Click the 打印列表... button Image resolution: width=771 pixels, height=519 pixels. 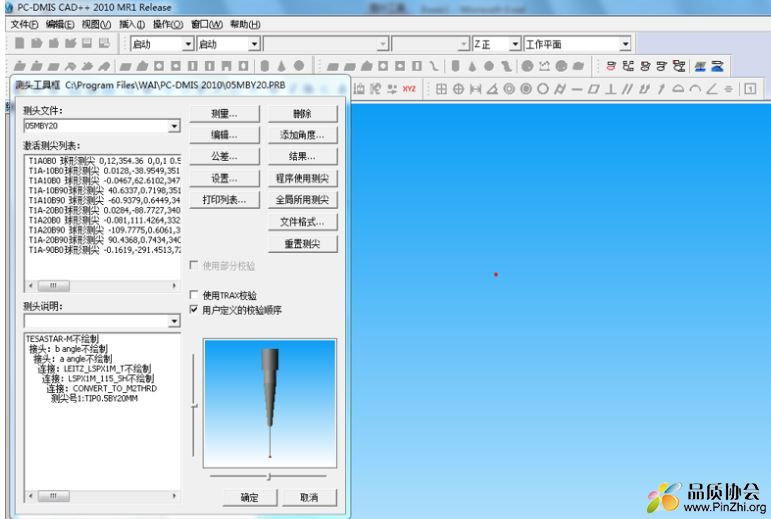click(224, 200)
